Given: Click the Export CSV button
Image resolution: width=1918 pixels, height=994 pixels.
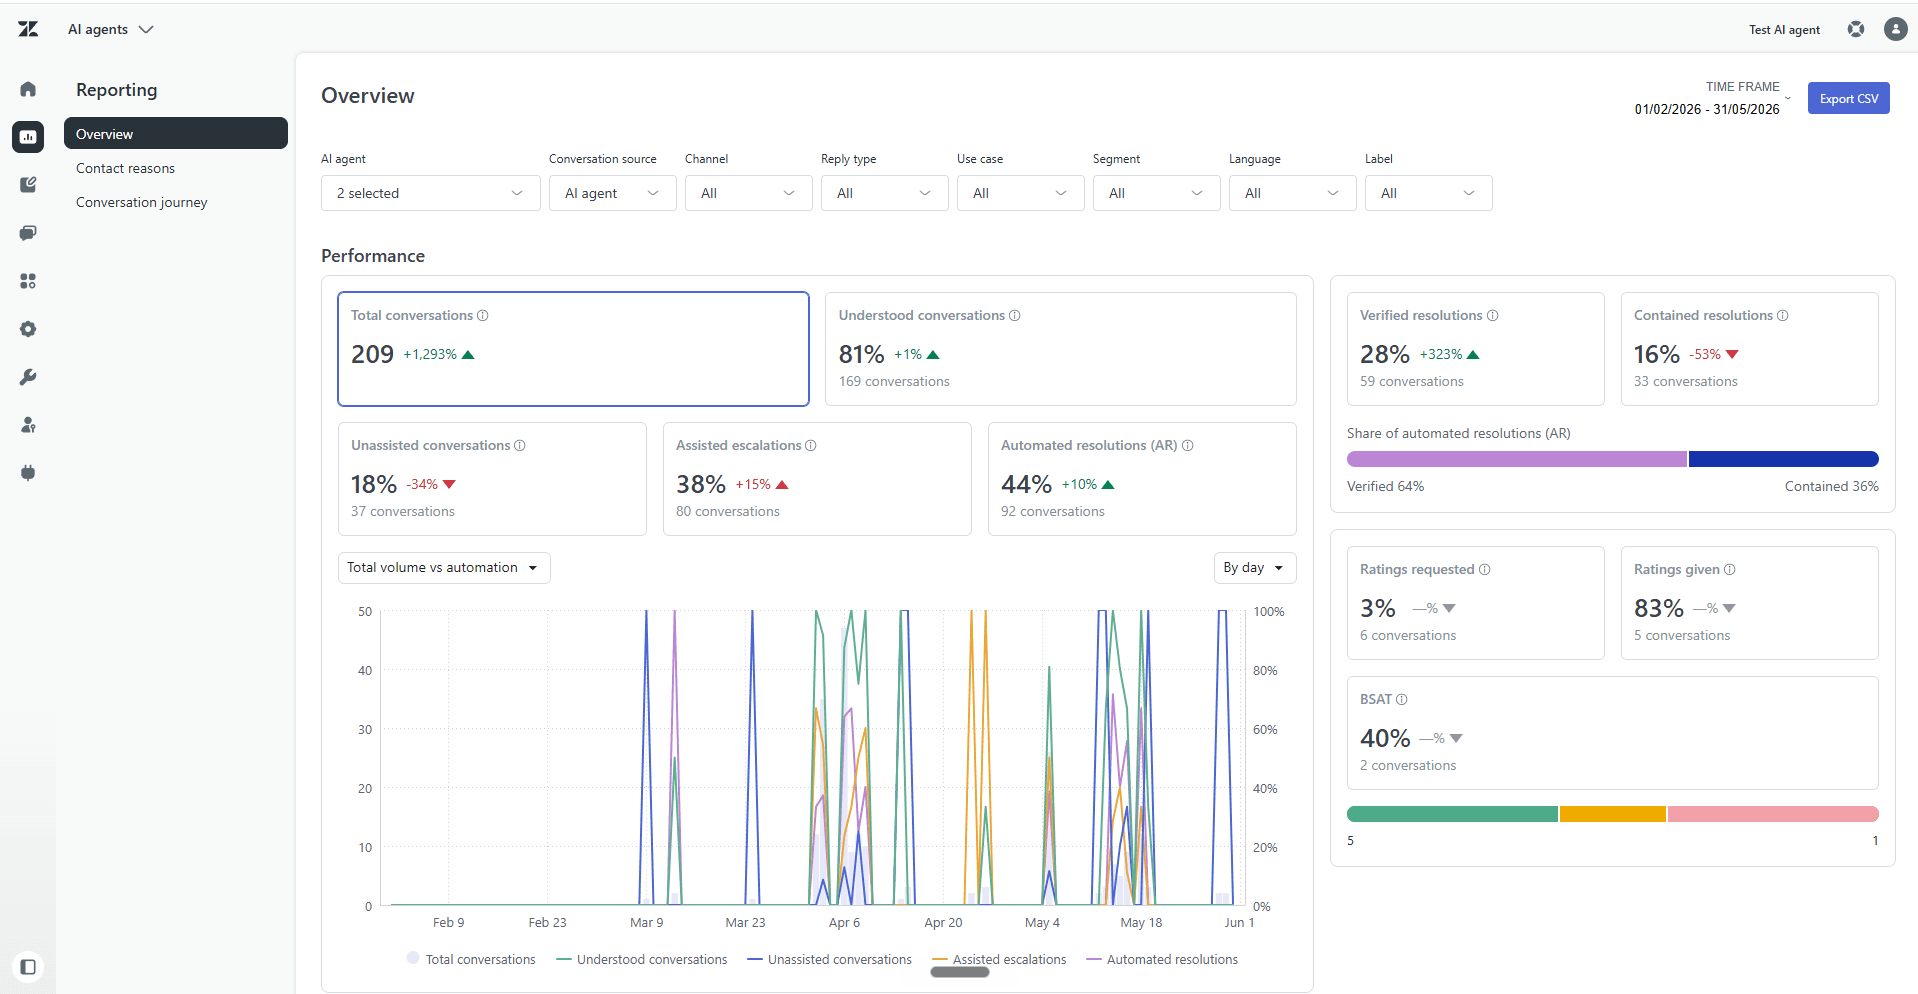Looking at the screenshot, I should point(1848,98).
